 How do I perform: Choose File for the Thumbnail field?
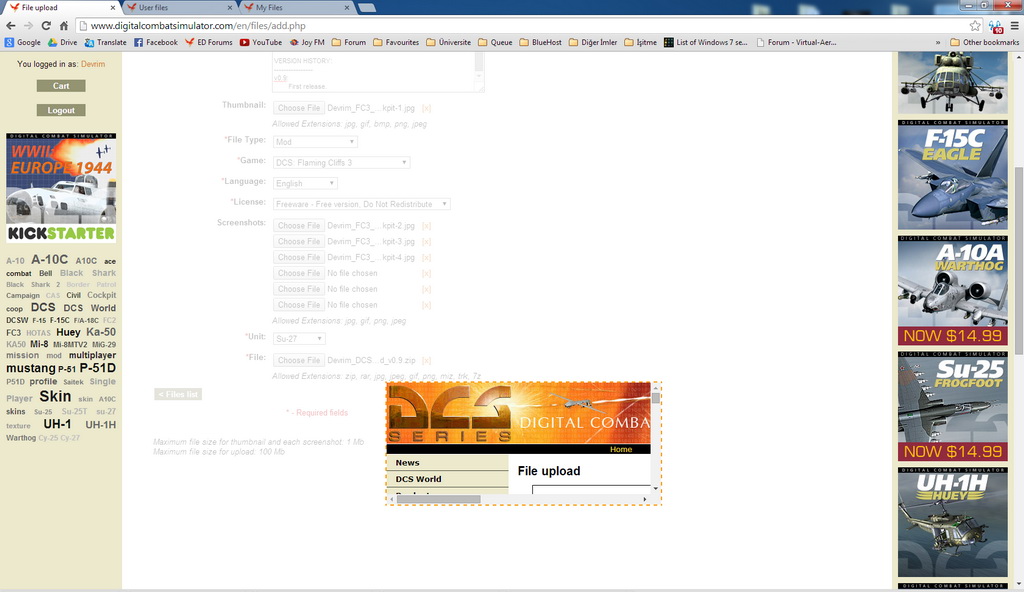(298, 108)
